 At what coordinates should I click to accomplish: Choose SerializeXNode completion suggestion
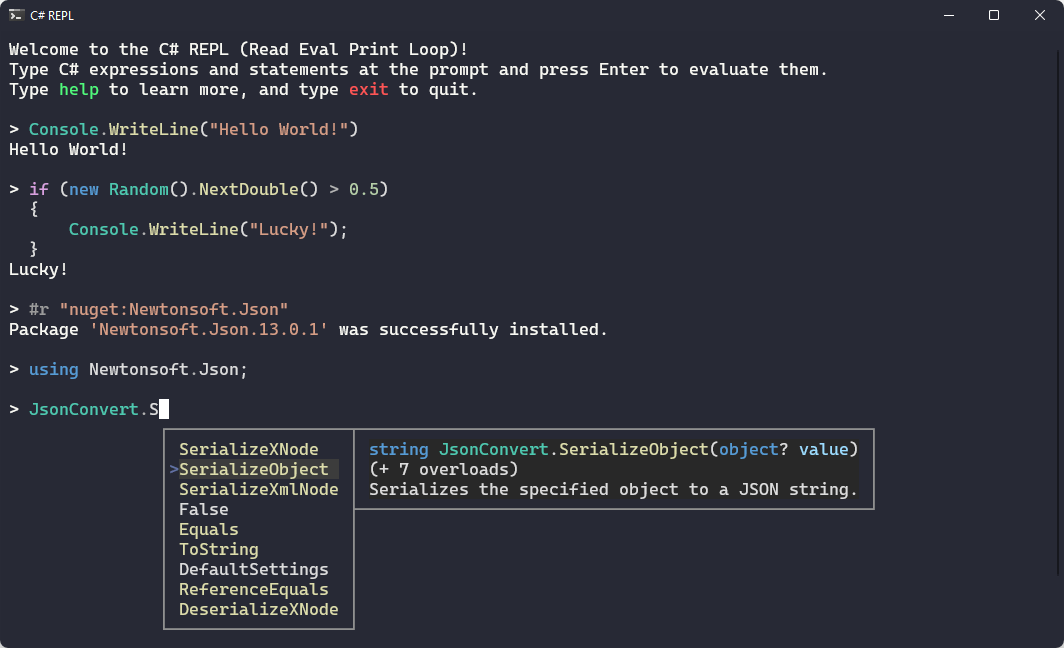[x=248, y=449]
